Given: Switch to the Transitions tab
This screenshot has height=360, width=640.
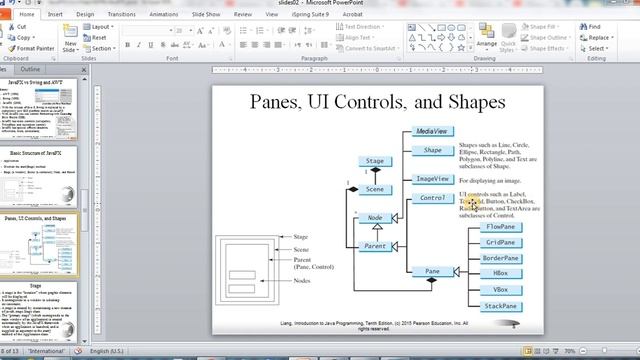Looking at the screenshot, I should point(122,14).
